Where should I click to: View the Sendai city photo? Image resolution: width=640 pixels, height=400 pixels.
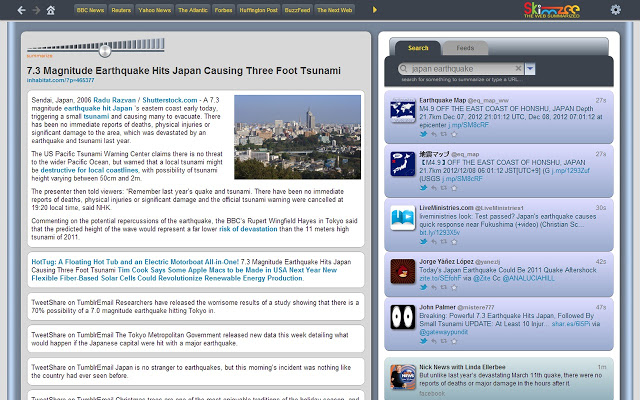(x=298, y=137)
